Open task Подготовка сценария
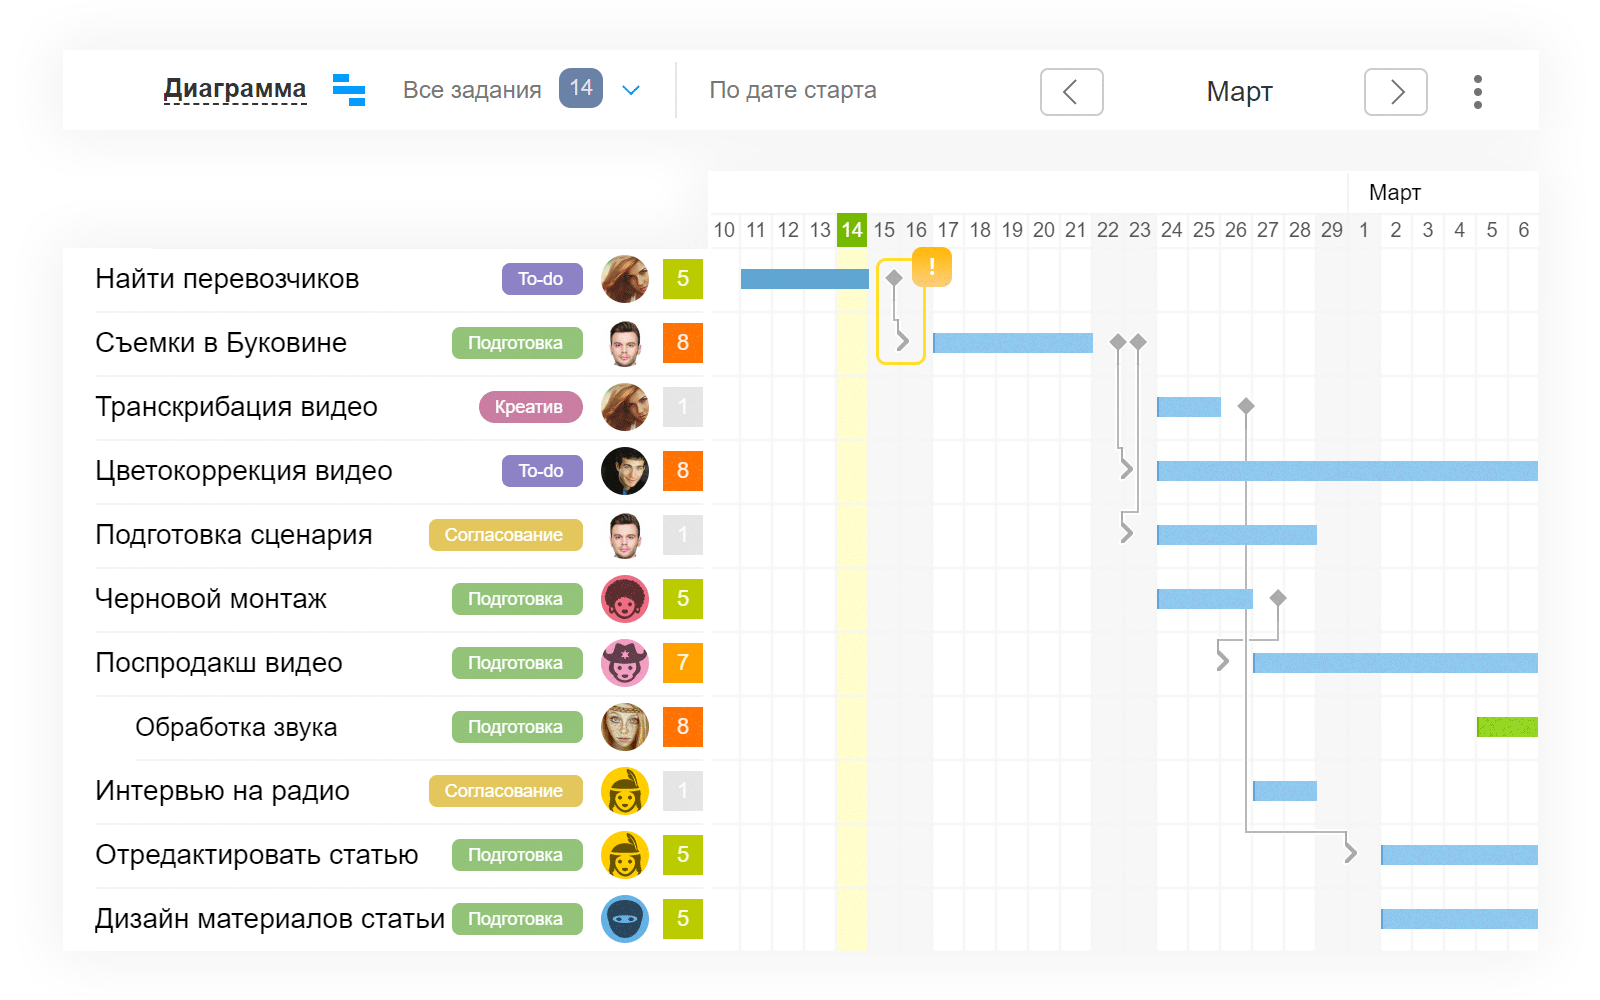 234,535
